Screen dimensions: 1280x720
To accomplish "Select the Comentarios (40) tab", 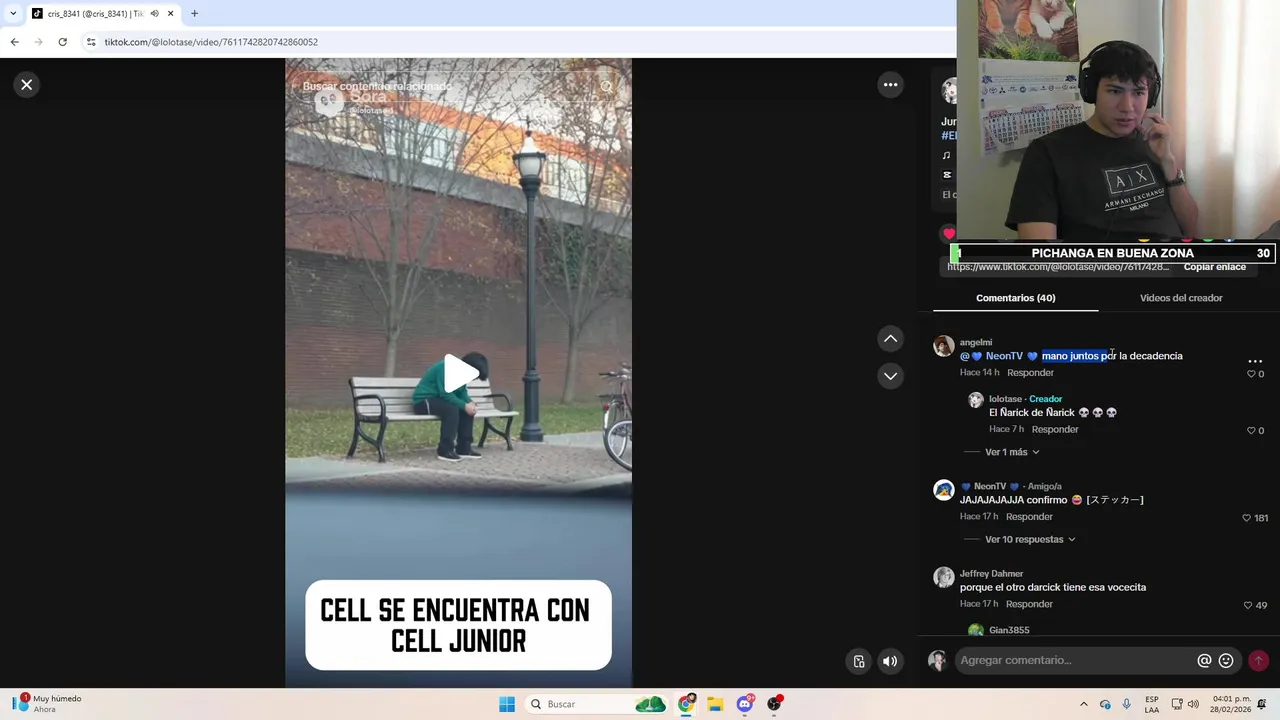I will coord(1015,298).
